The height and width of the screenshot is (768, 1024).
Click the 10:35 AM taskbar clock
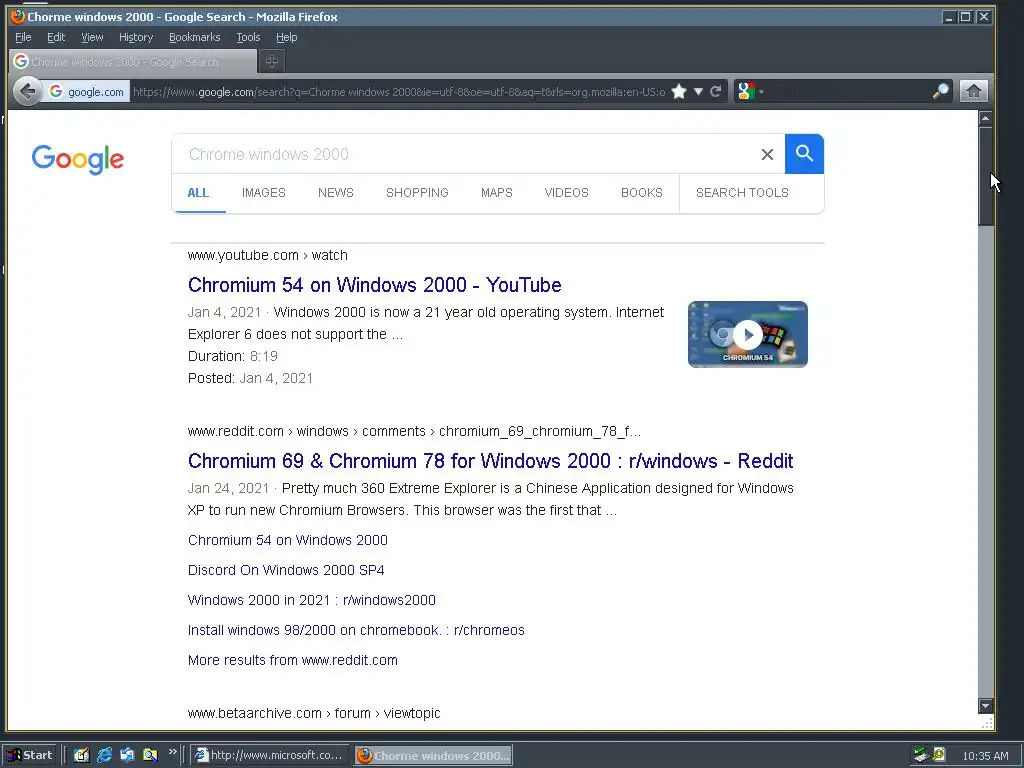(985, 756)
